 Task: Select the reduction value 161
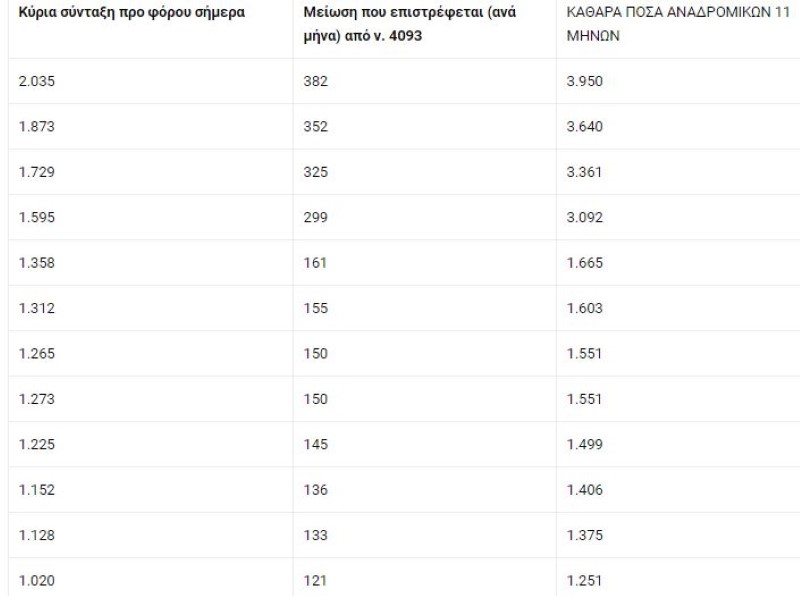315,263
